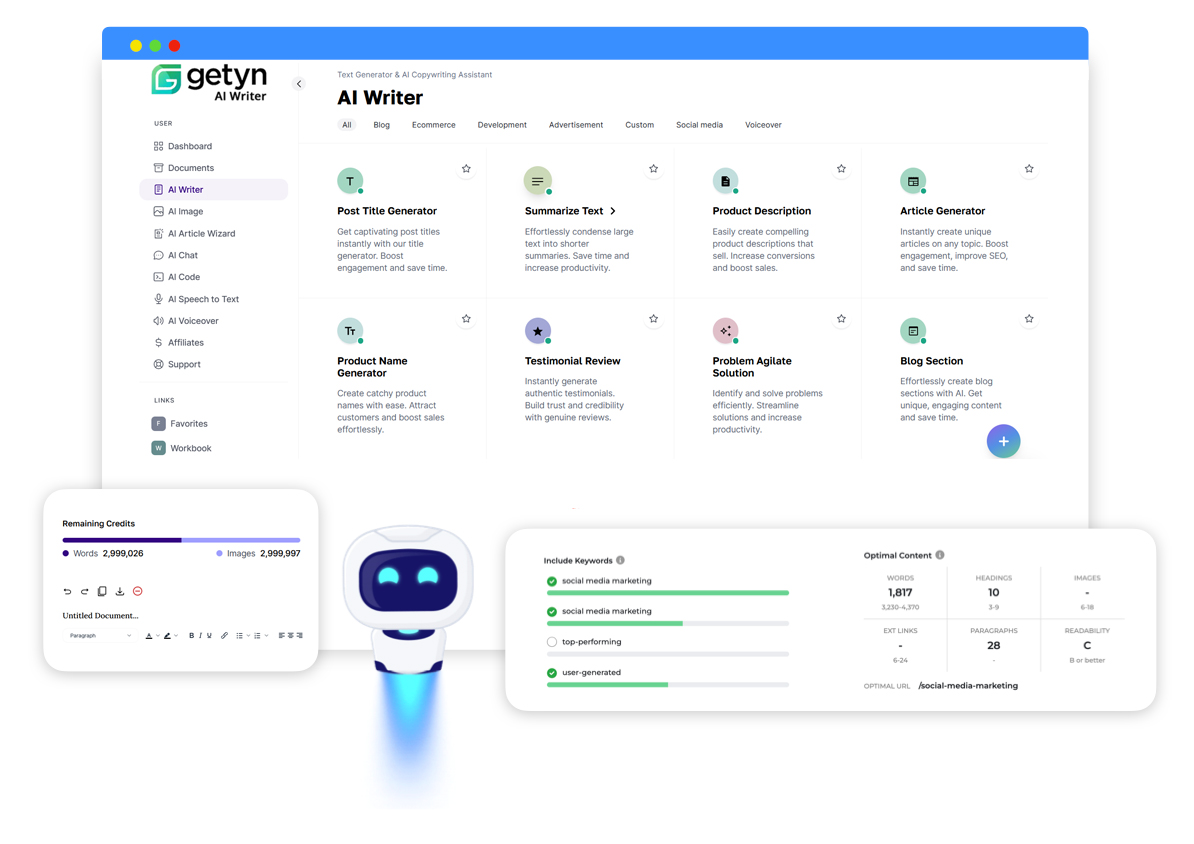This screenshot has width=1194, height=844.
Task: Select the Social media tab
Action: click(x=699, y=124)
